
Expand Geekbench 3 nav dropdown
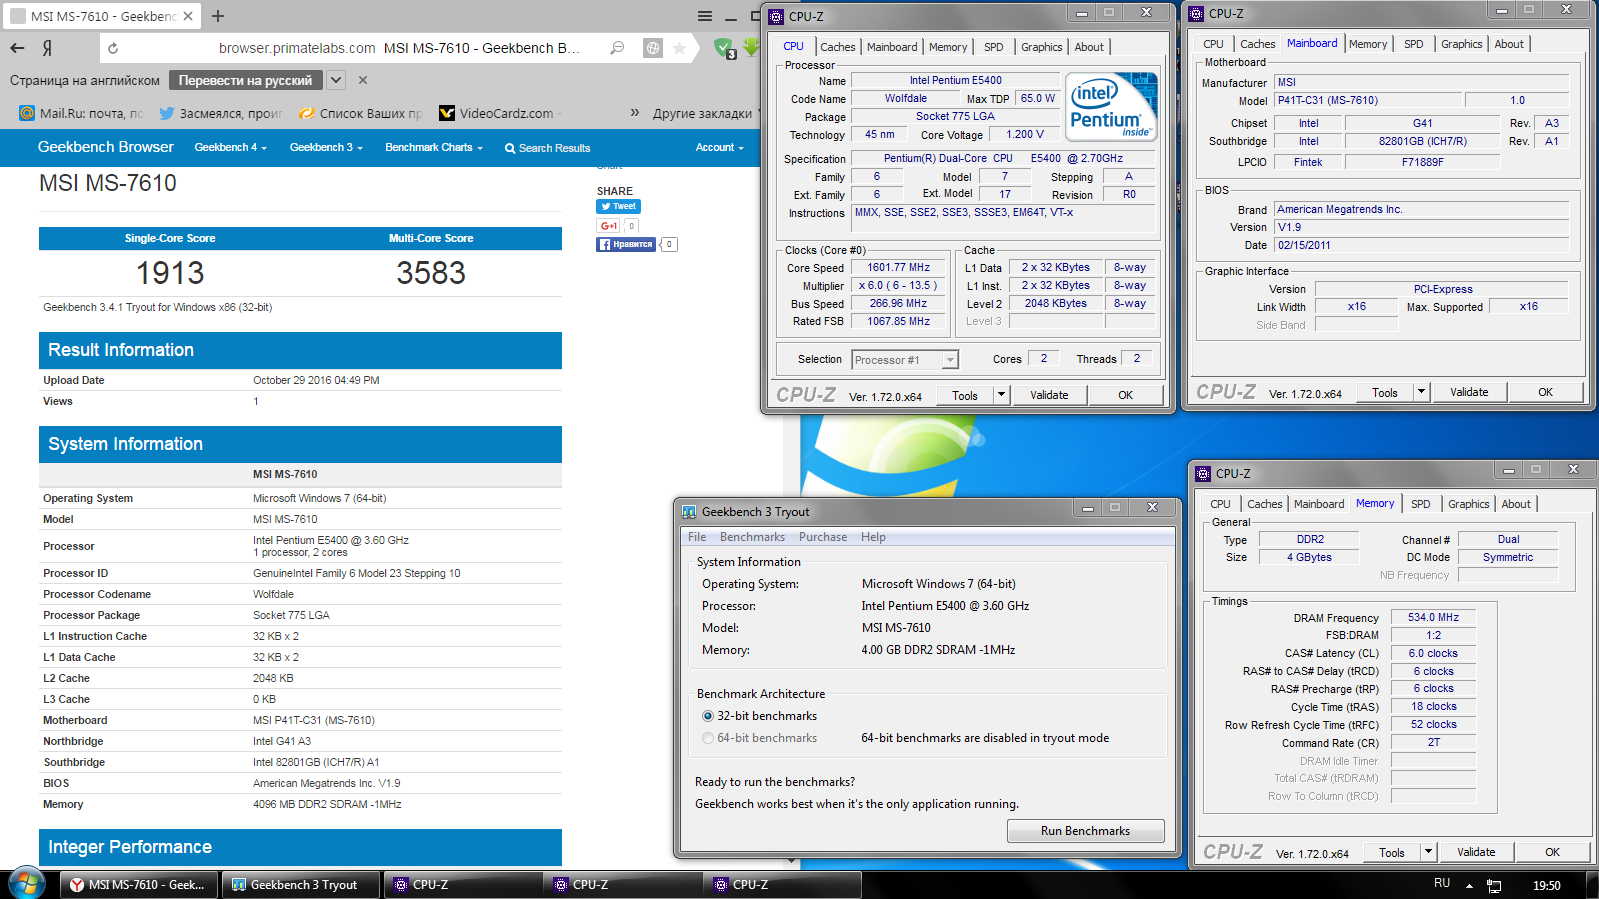tap(326, 147)
